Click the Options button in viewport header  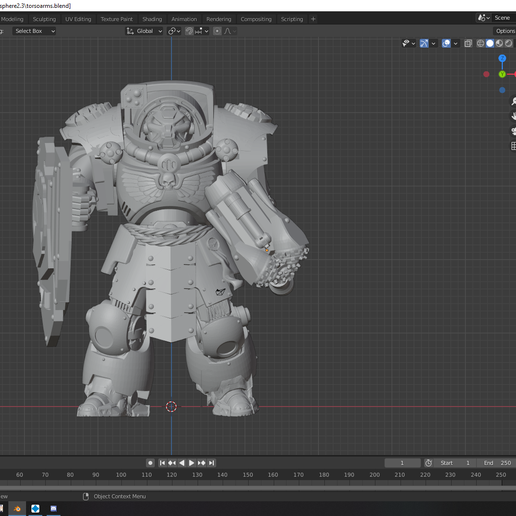[x=505, y=31]
